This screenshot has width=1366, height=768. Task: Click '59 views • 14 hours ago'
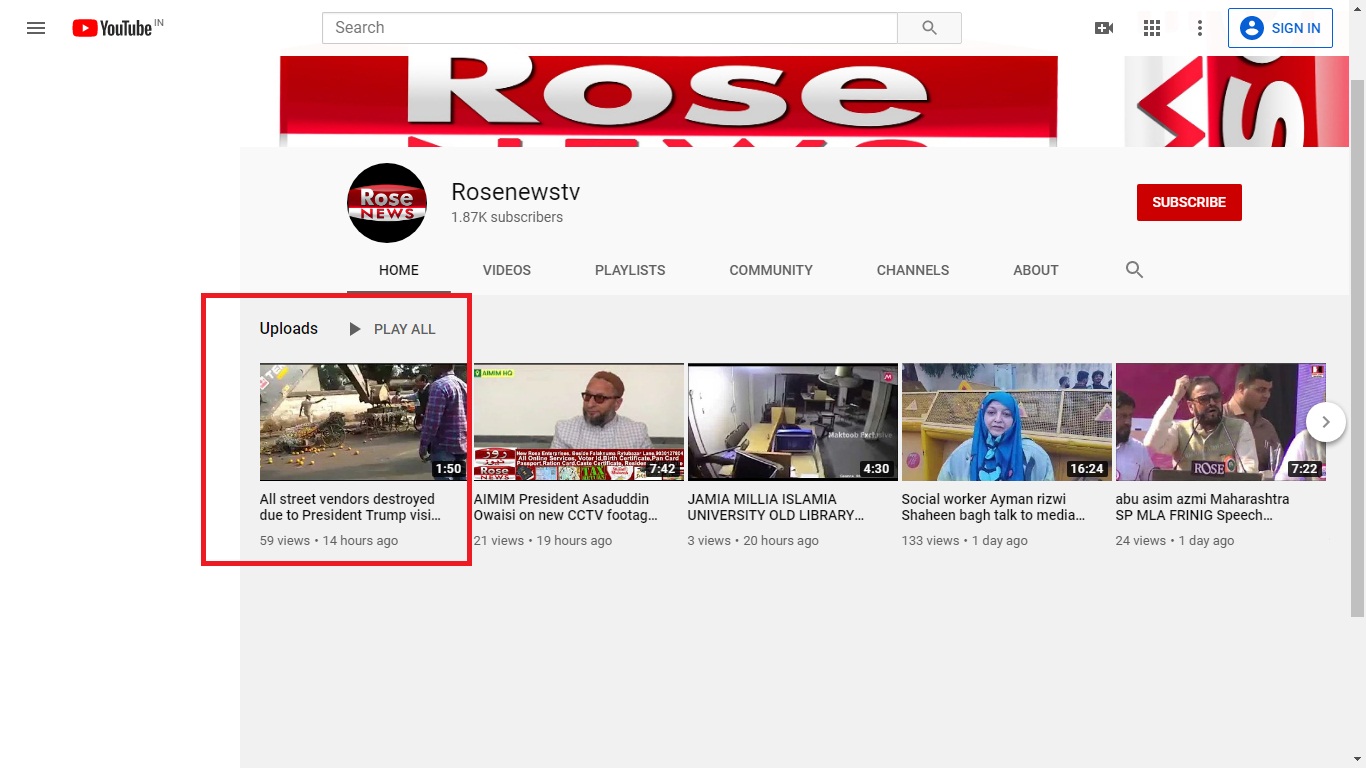329,541
